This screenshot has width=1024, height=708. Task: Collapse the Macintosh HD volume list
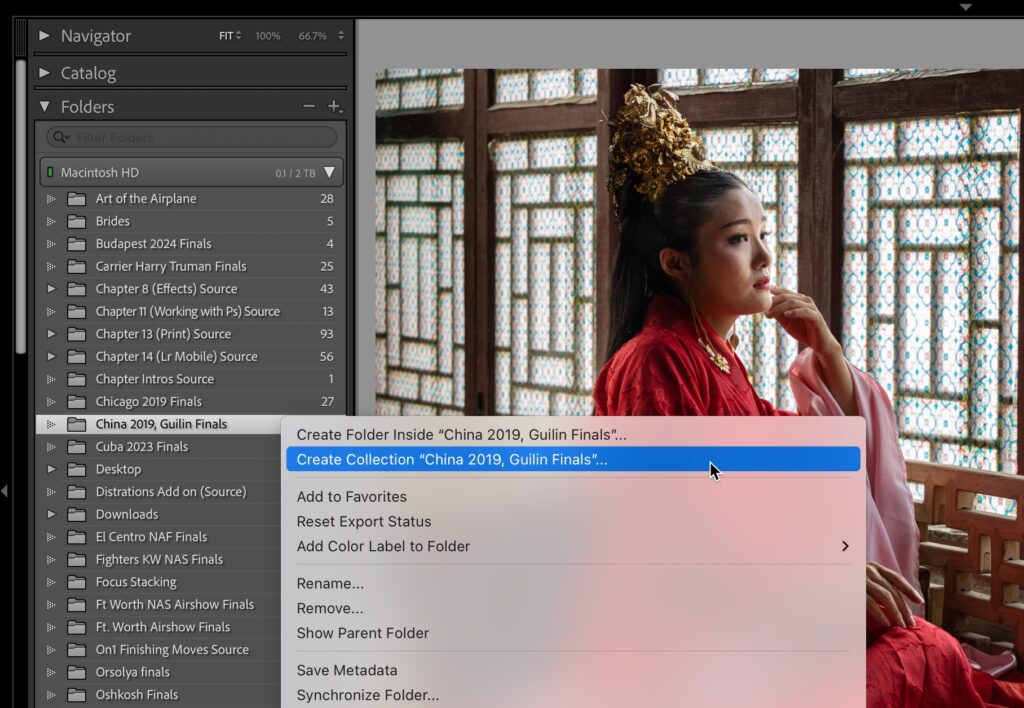(328, 173)
